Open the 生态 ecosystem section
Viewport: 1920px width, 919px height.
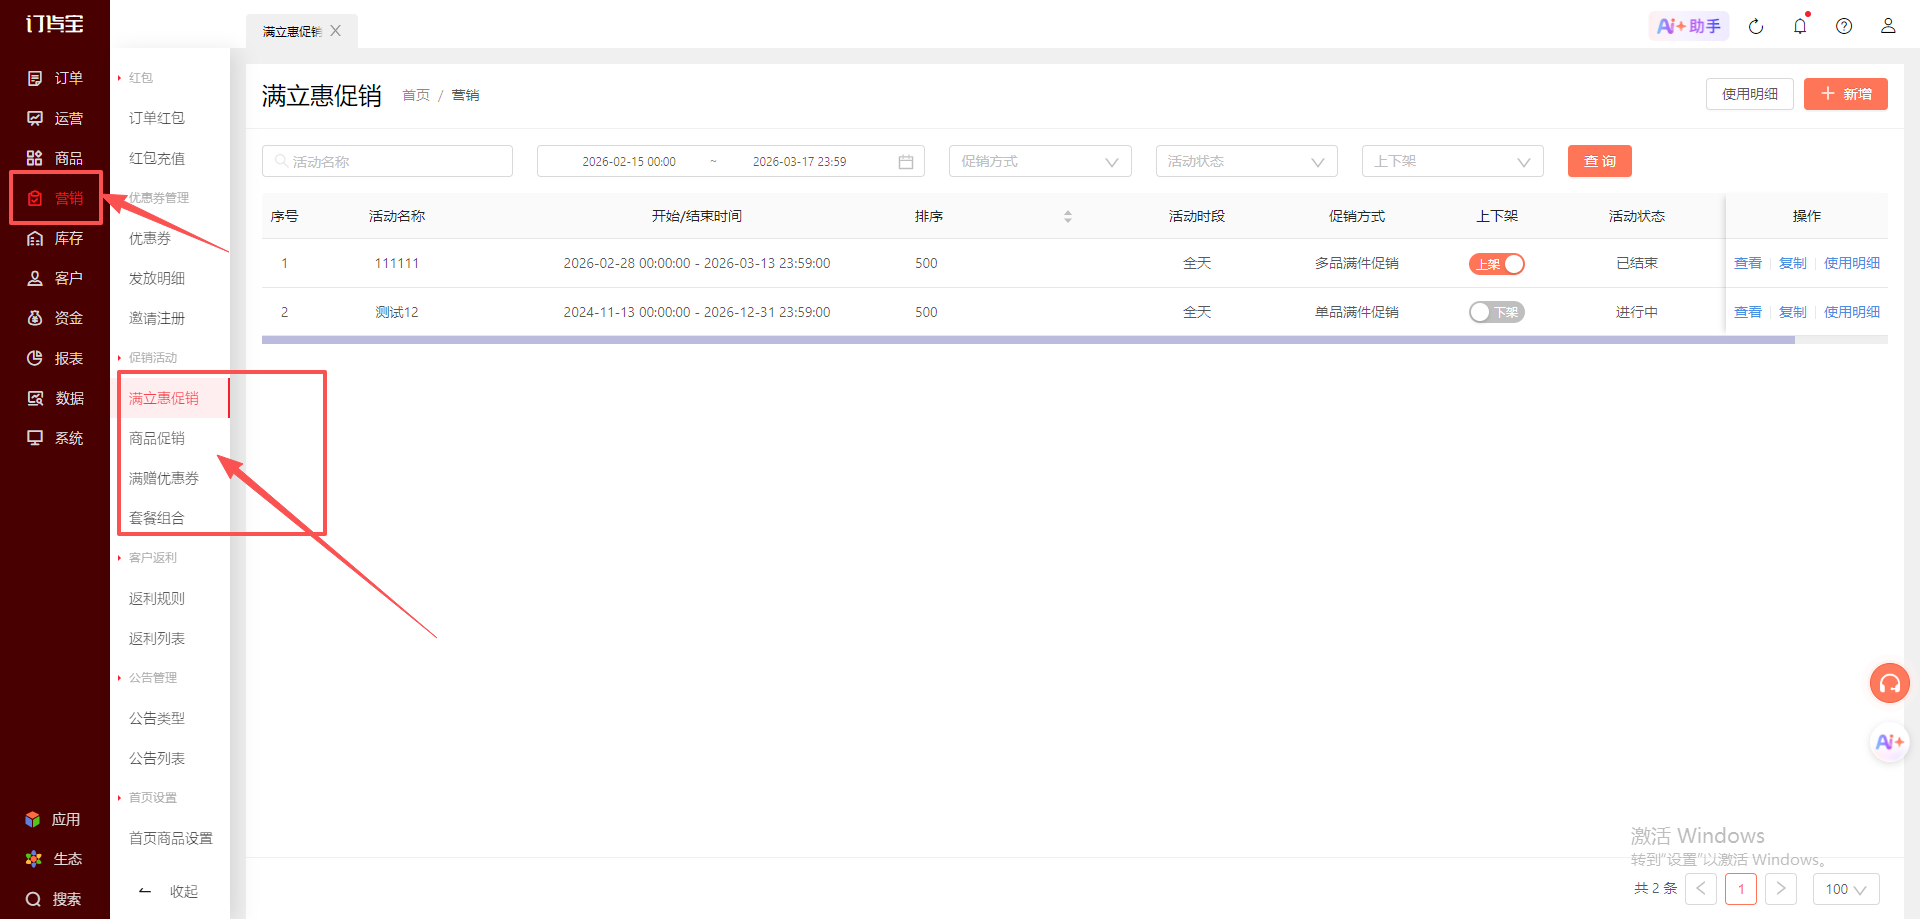[53, 859]
